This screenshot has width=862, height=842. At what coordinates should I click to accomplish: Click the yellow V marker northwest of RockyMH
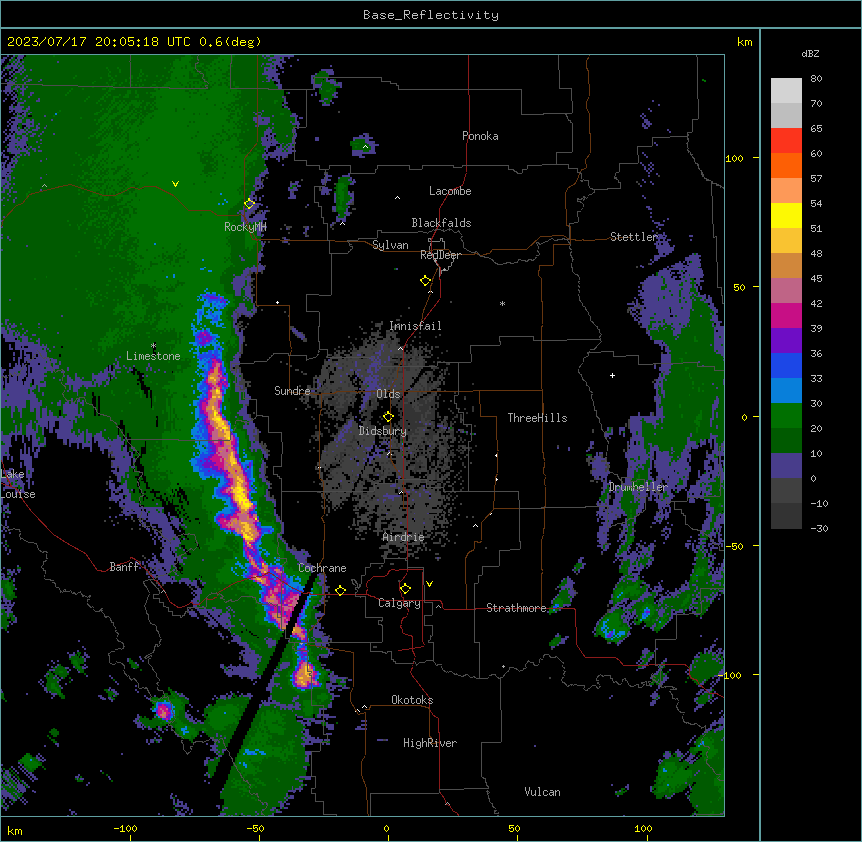pyautogui.click(x=175, y=184)
